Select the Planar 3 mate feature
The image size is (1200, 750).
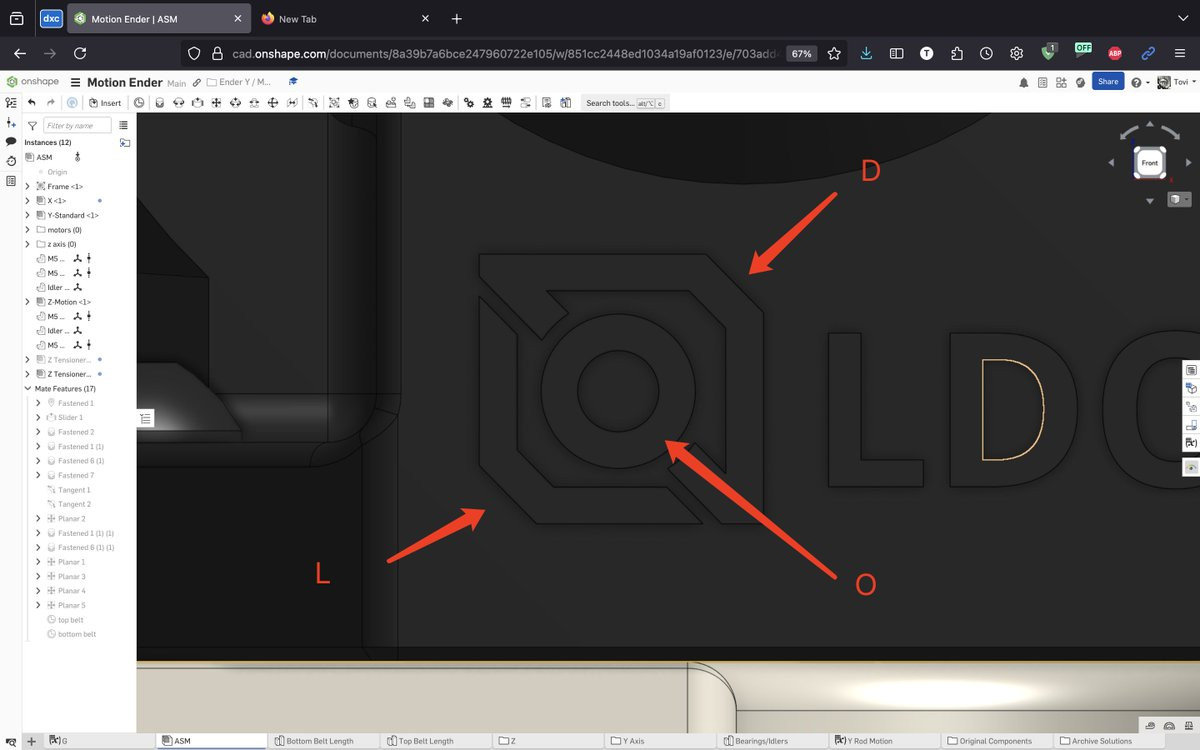click(x=71, y=576)
